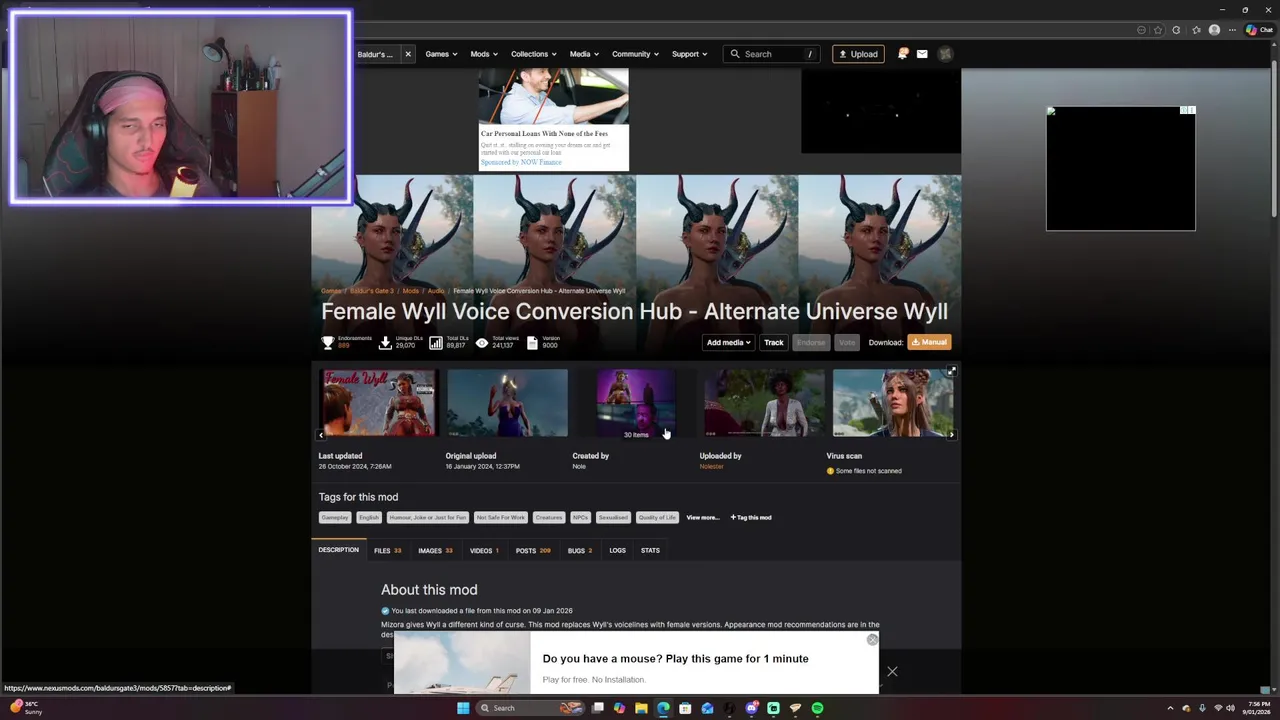Click the Nexus Mods search field
Viewport: 1280px width, 720px height.
[x=774, y=54]
